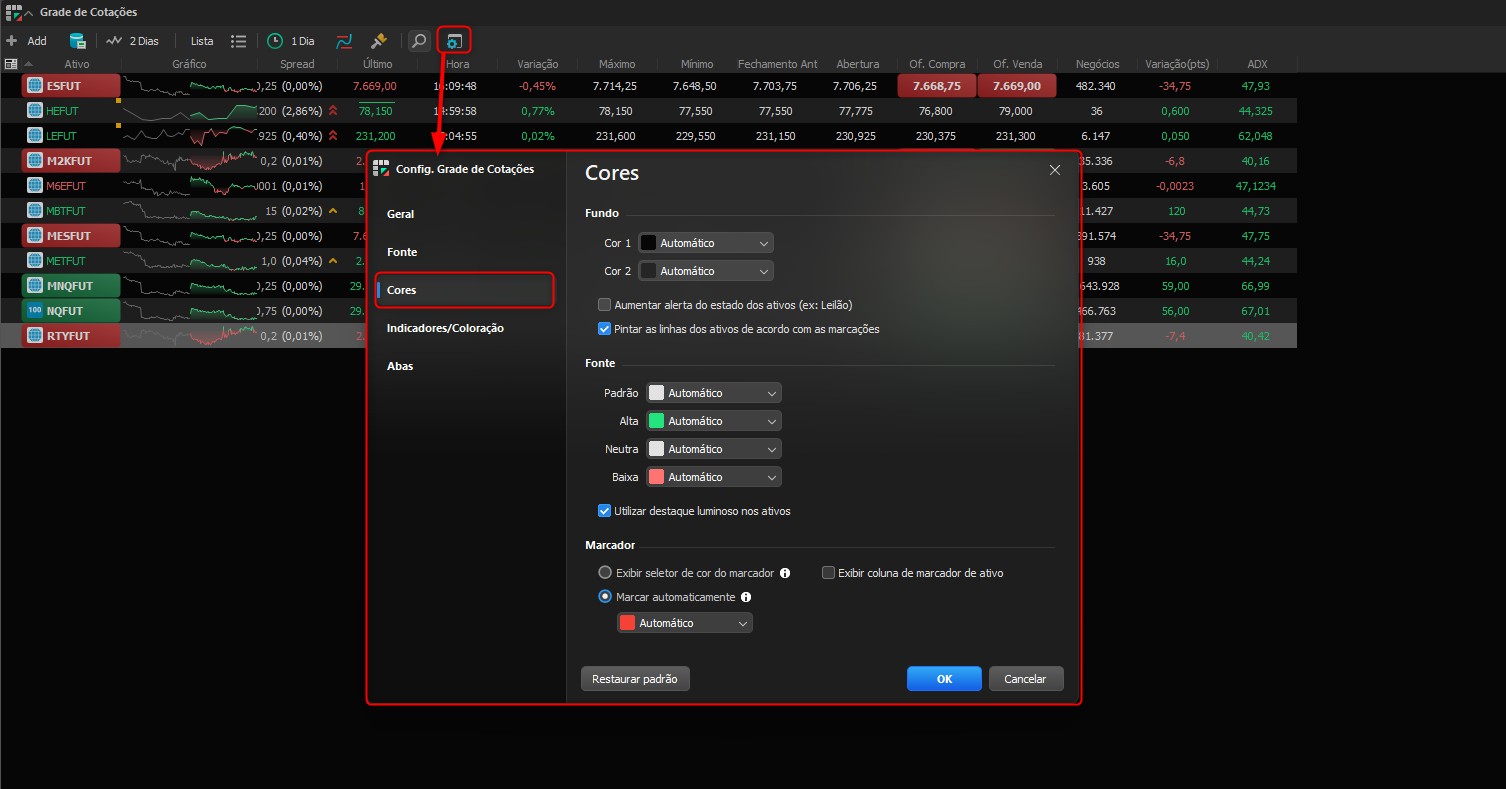Close the Cores settings dialog with X
1506x789 pixels.
click(1055, 170)
